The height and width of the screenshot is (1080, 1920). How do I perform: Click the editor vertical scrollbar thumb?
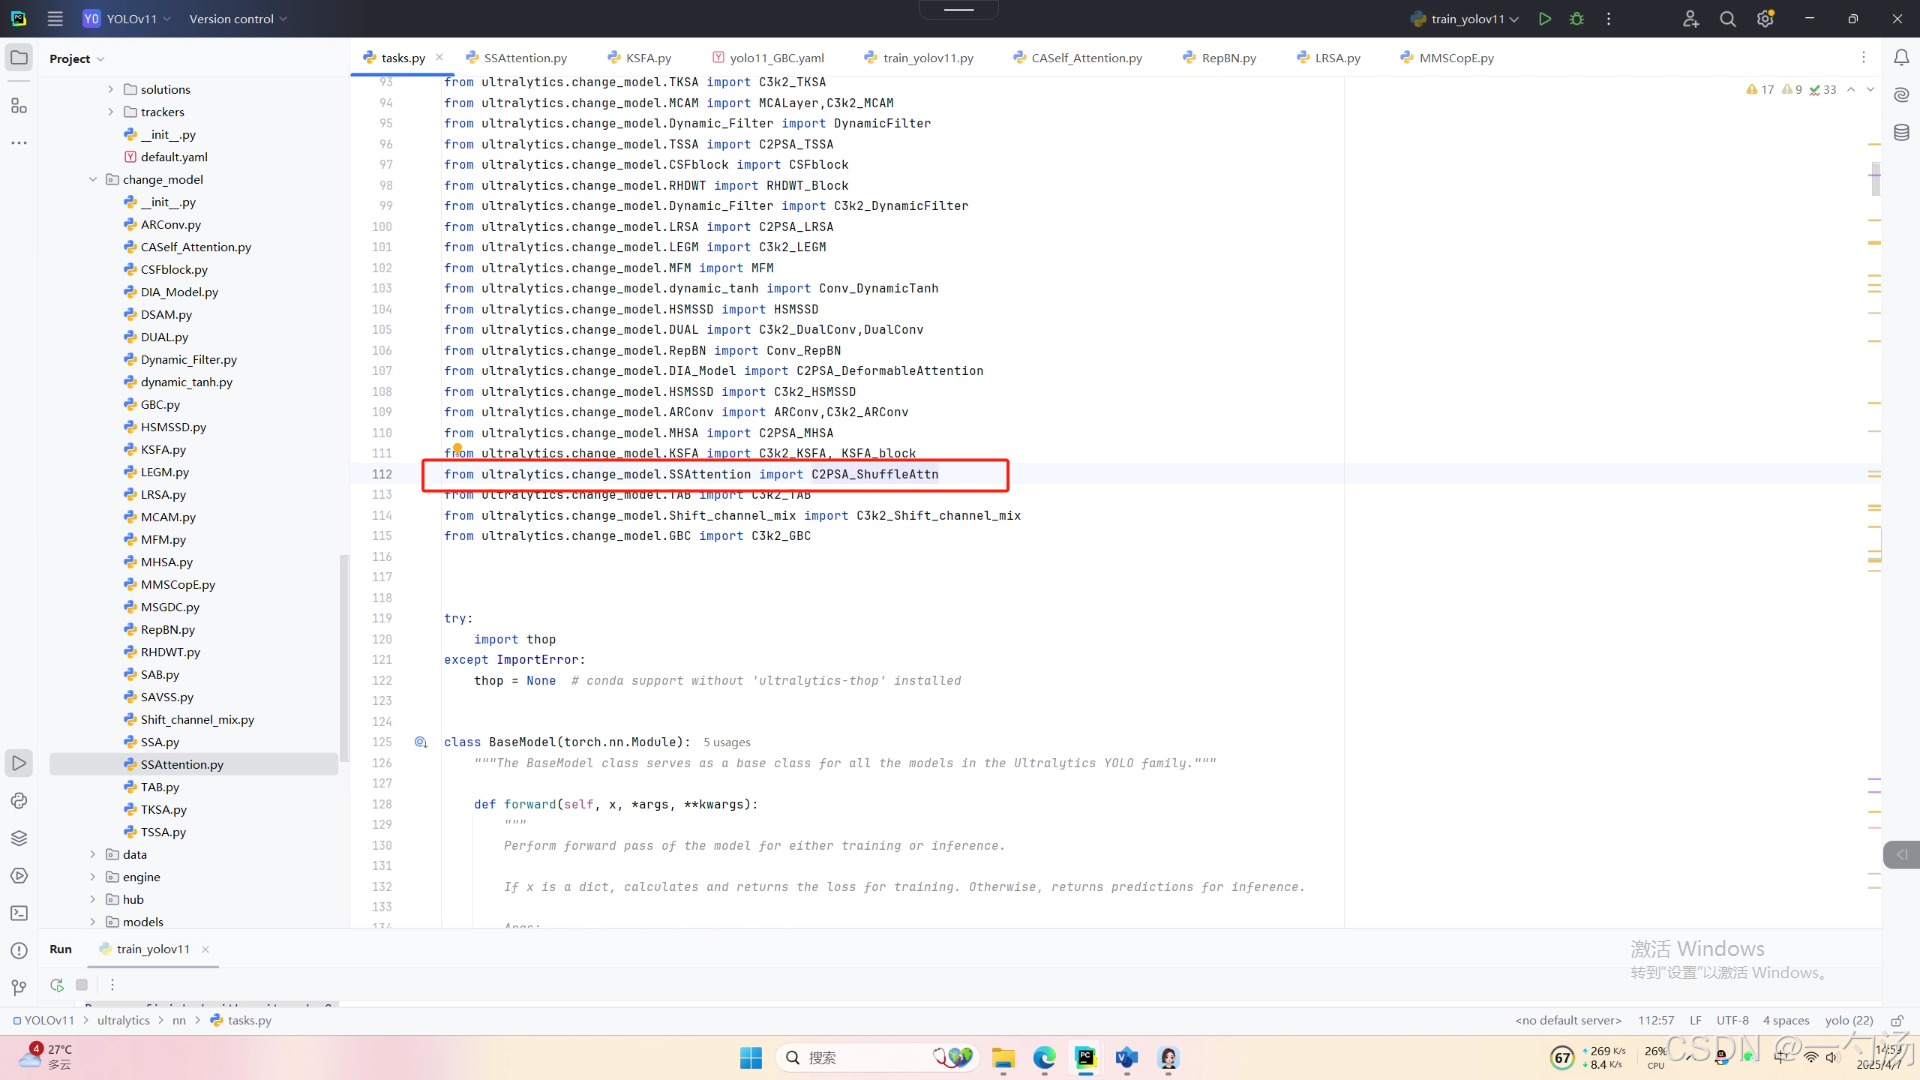click(1875, 178)
